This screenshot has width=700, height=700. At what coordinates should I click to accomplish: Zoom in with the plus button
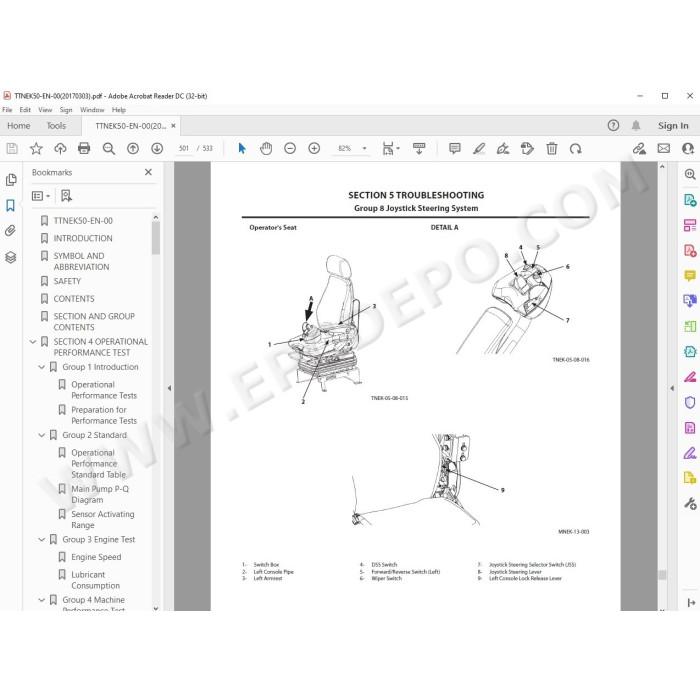pyautogui.click(x=314, y=148)
